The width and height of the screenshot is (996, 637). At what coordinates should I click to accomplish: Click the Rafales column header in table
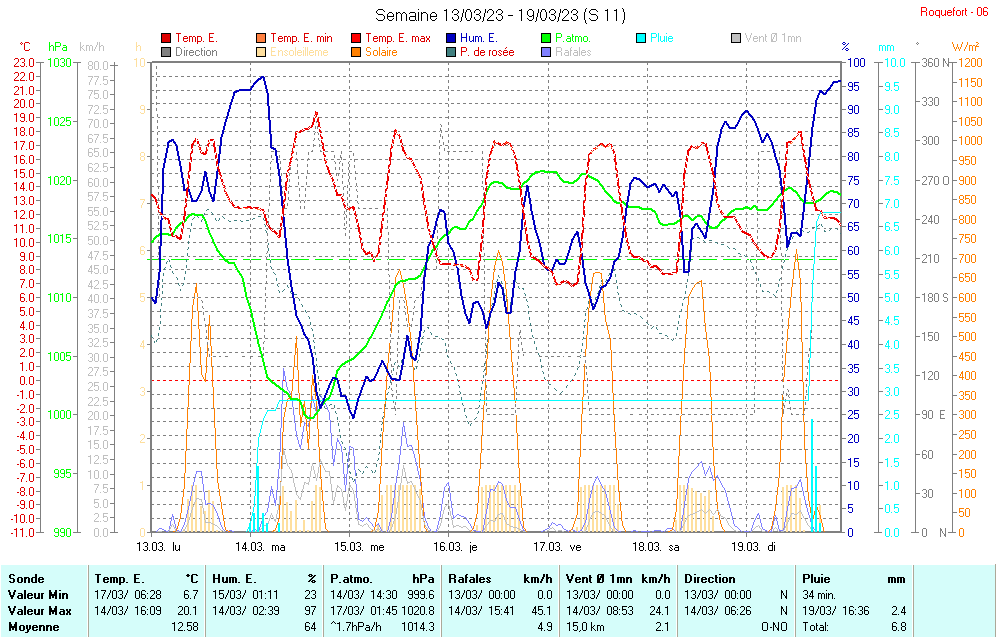point(469,579)
